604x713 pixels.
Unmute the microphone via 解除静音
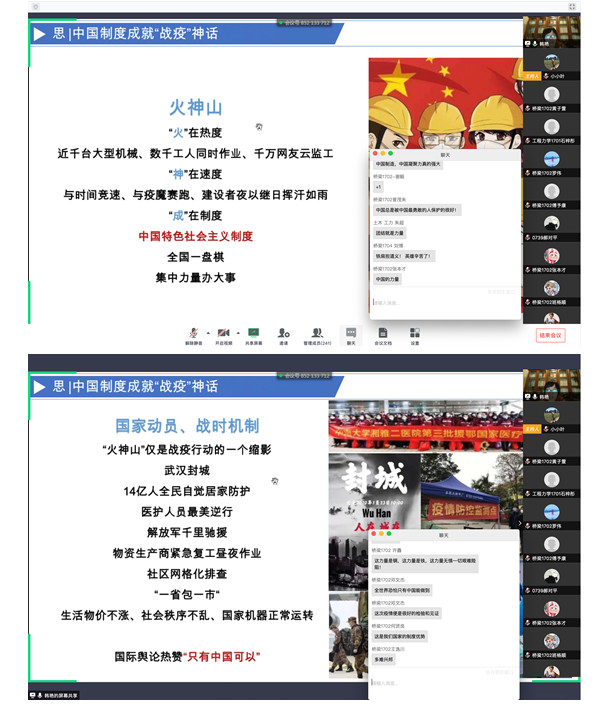pos(192,332)
